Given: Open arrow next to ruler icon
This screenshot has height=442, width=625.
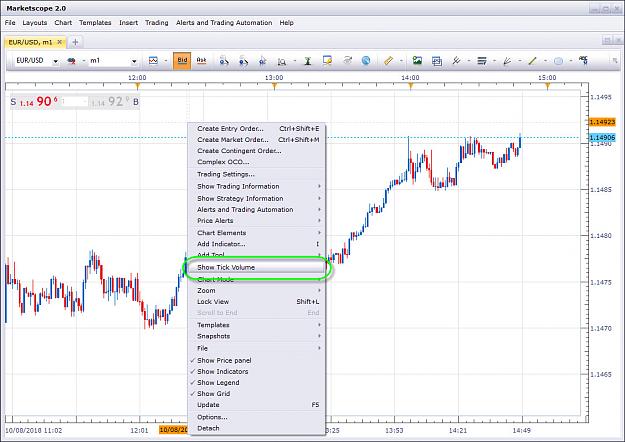Looking at the screenshot, I should point(401,61).
